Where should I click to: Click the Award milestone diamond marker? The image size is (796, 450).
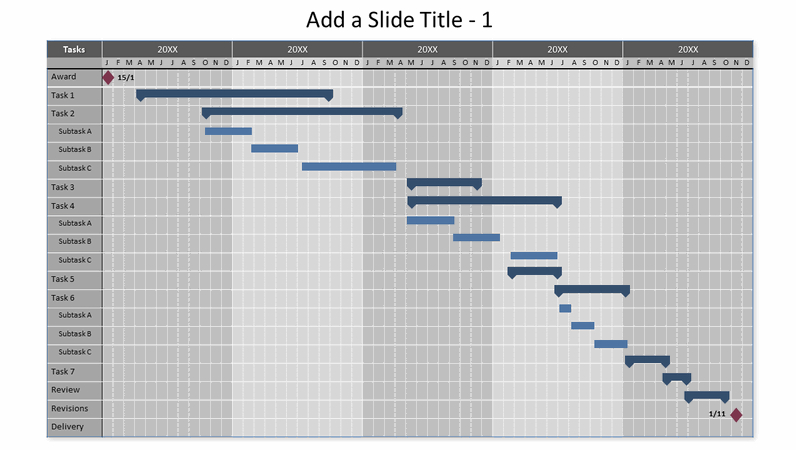(x=108, y=78)
